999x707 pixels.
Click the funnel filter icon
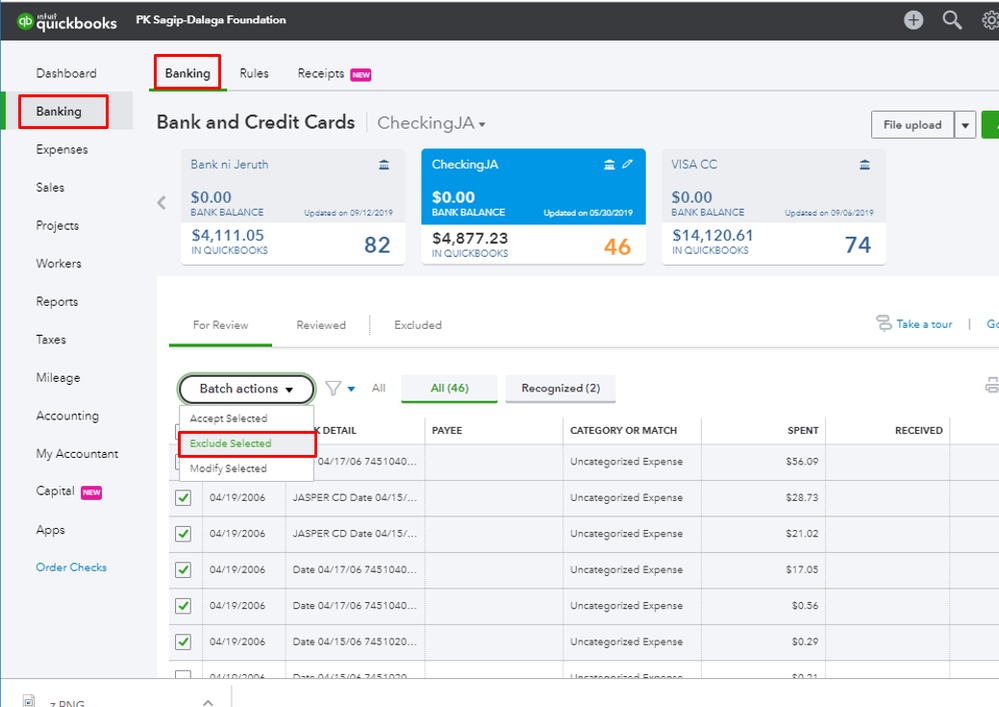334,388
